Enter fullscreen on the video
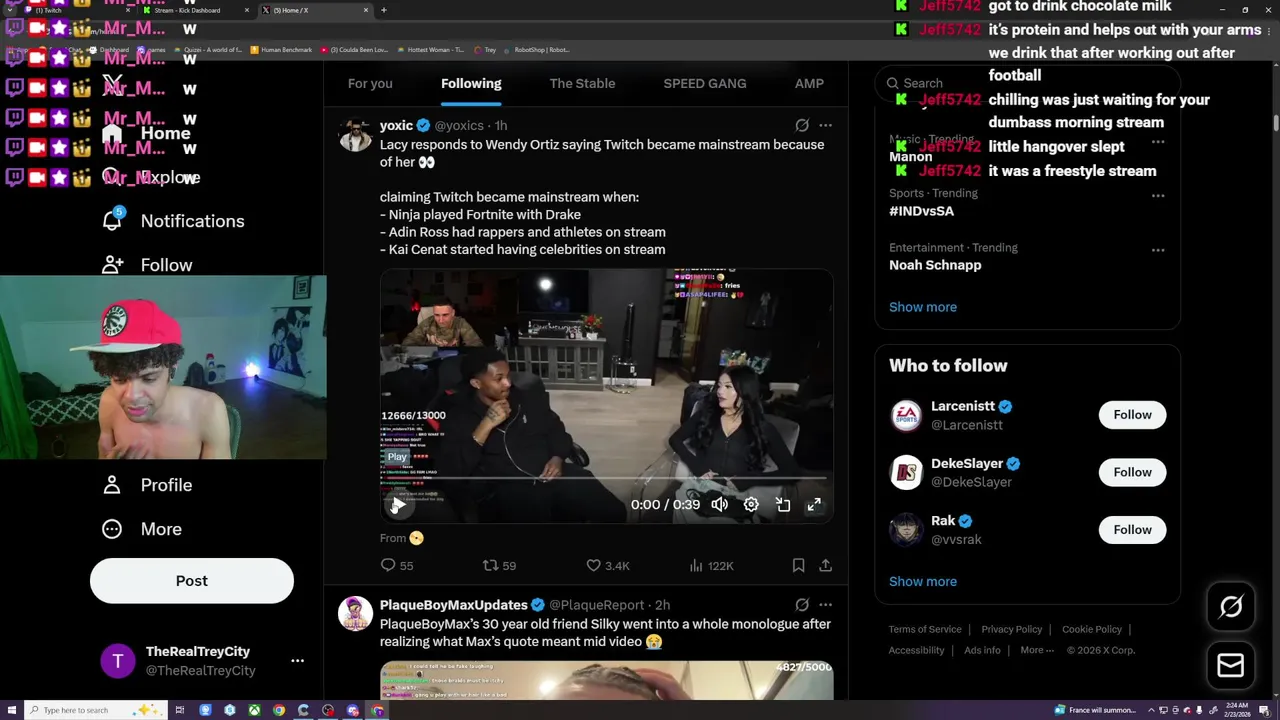The image size is (1280, 720). tap(814, 505)
